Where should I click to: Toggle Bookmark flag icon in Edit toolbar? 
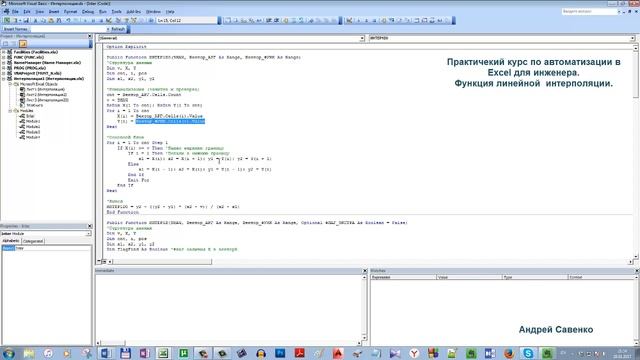point(311,20)
